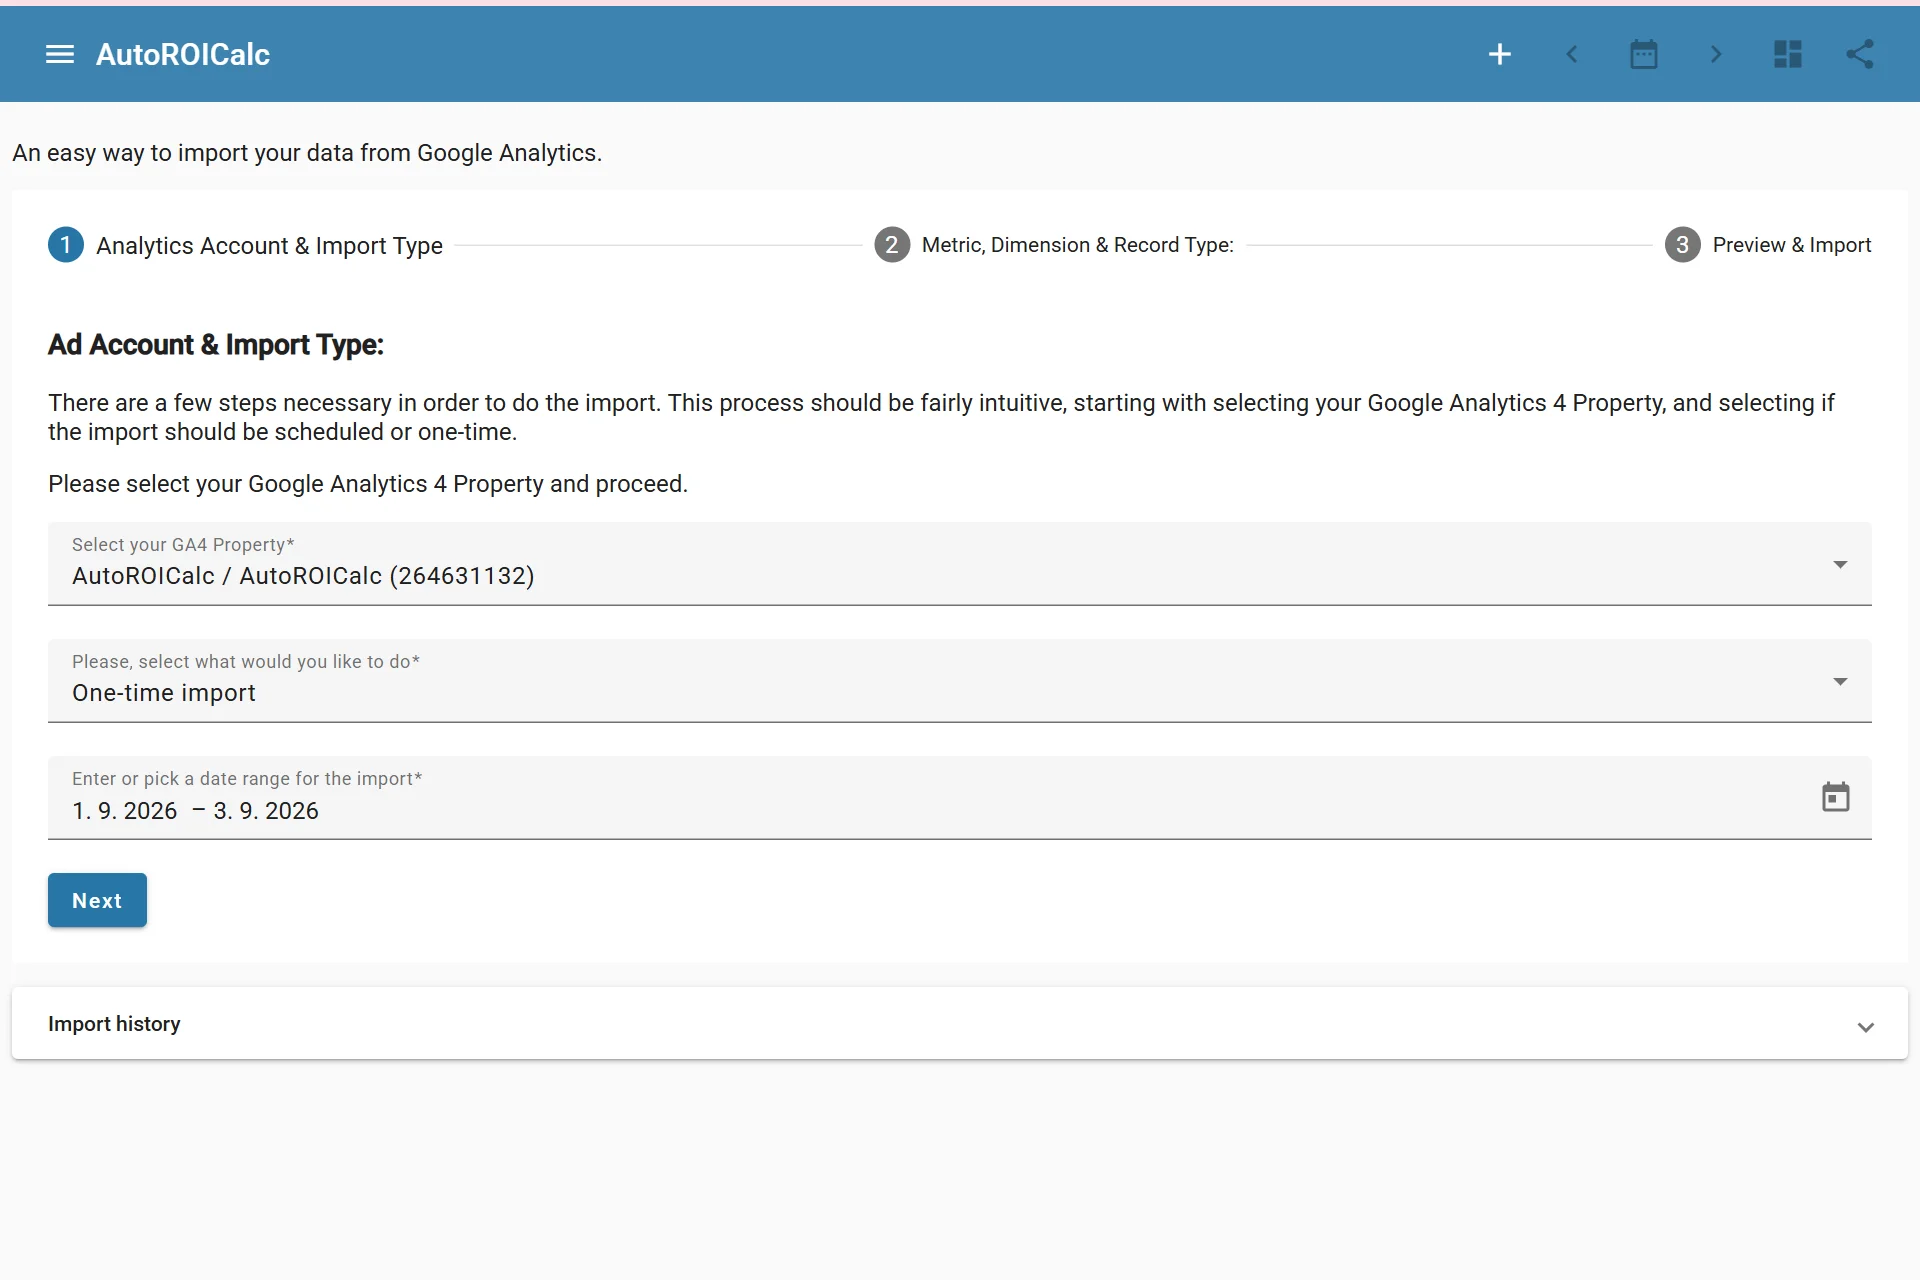Screen dimensions: 1920x1280
Task: Click the AutoROICalc app title
Action: point(183,54)
